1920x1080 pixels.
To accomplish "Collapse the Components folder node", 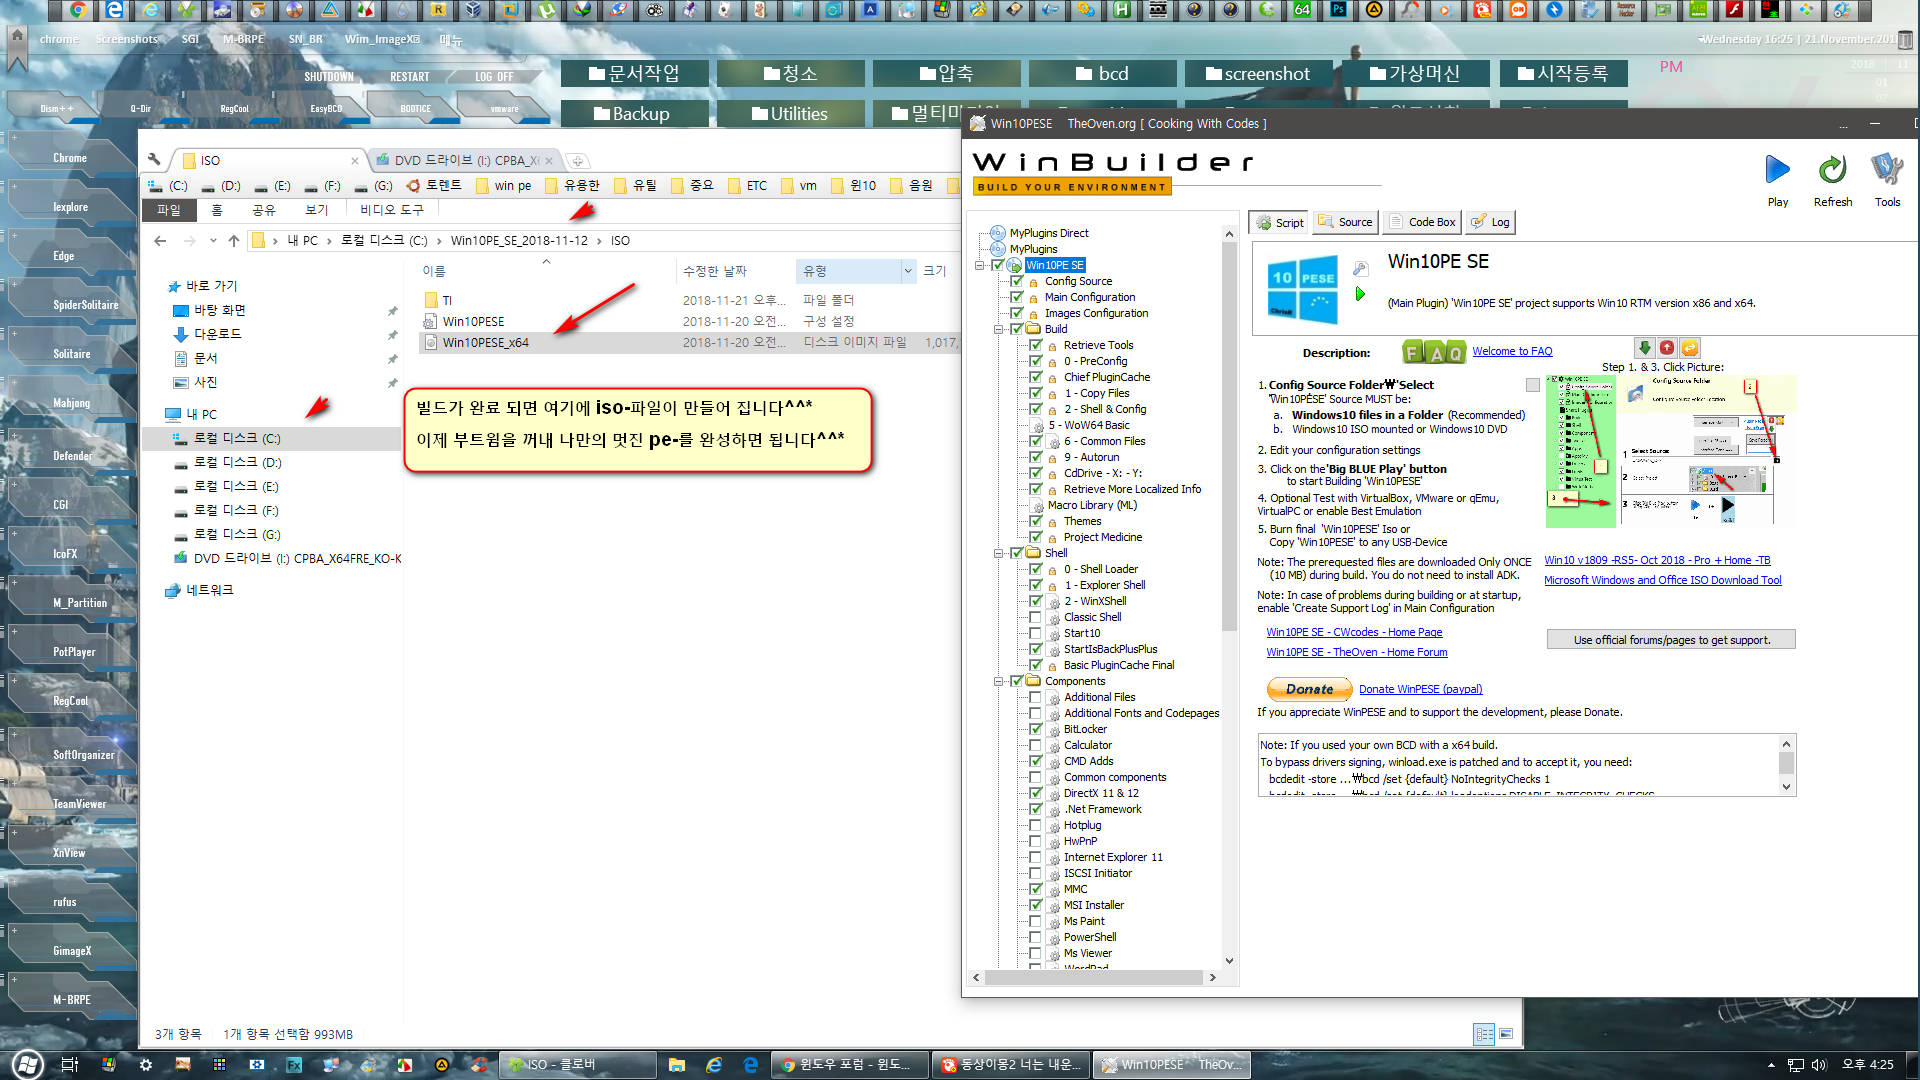I will pos(999,681).
